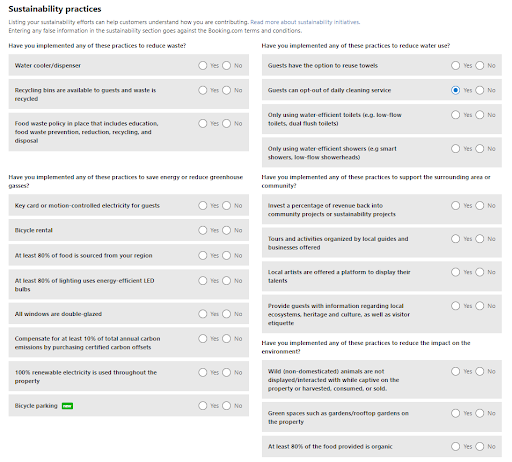Choose Yes for green spaces on property
512x462 pixels.
(x=455, y=413)
